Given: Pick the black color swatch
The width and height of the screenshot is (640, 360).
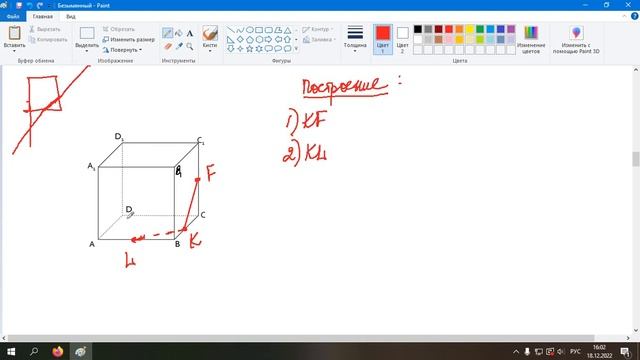Looking at the screenshot, I should click(x=418, y=29).
